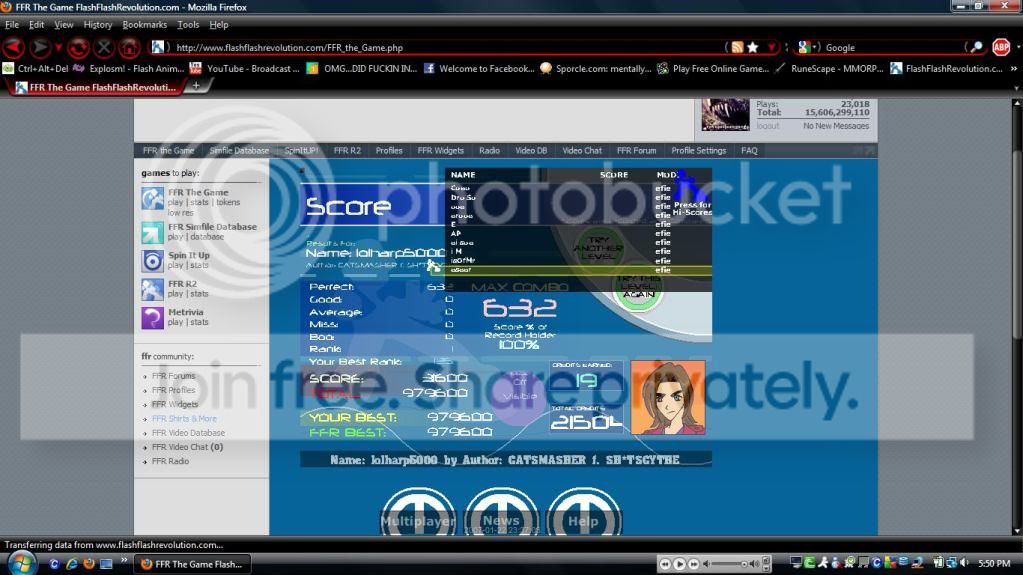Open a new browser tab with plus button

[x=196, y=86]
